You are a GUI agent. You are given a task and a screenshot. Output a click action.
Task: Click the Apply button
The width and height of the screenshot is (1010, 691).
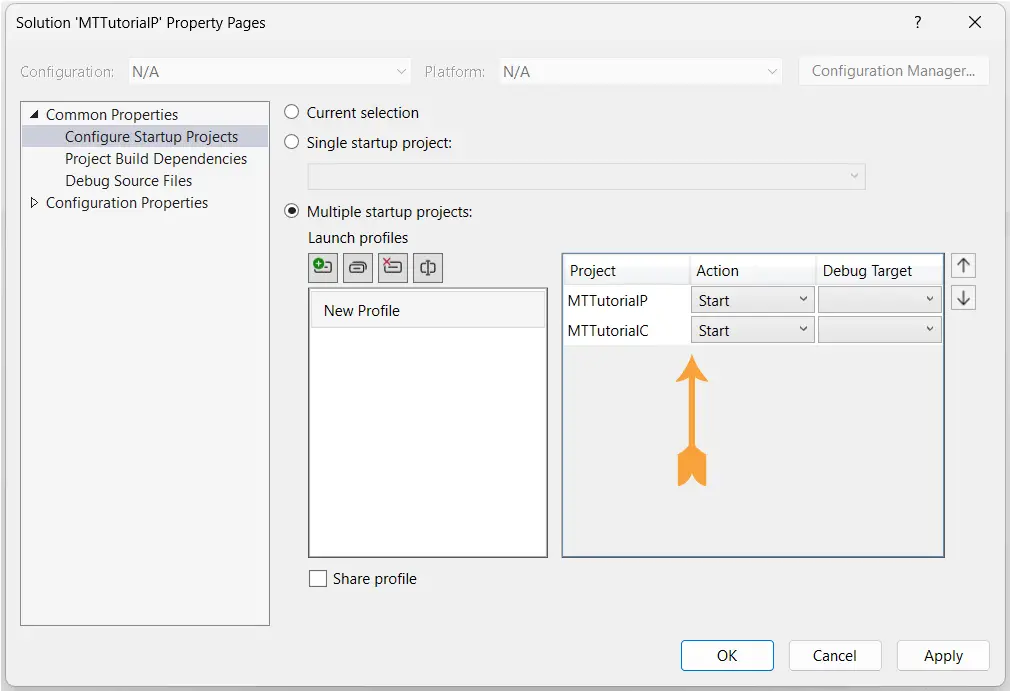[942, 656]
